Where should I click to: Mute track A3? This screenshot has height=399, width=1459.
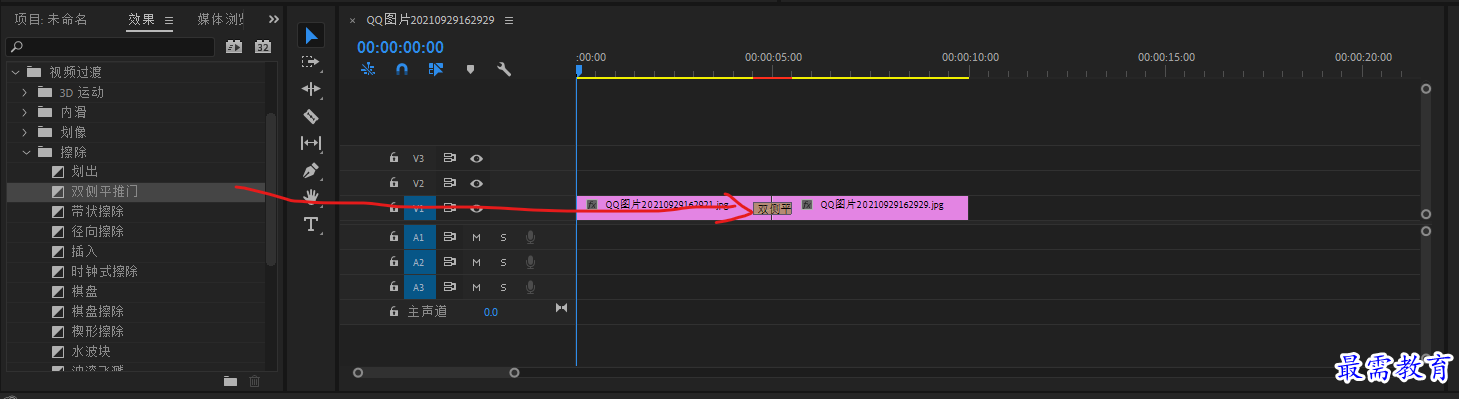tap(477, 287)
